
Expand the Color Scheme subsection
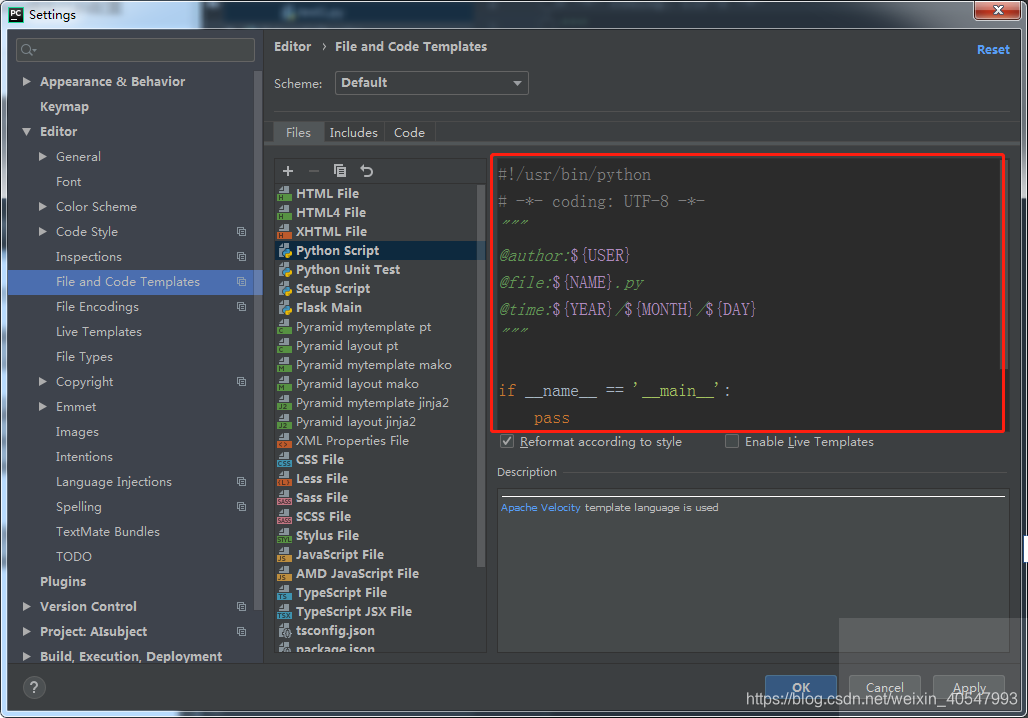tap(43, 207)
